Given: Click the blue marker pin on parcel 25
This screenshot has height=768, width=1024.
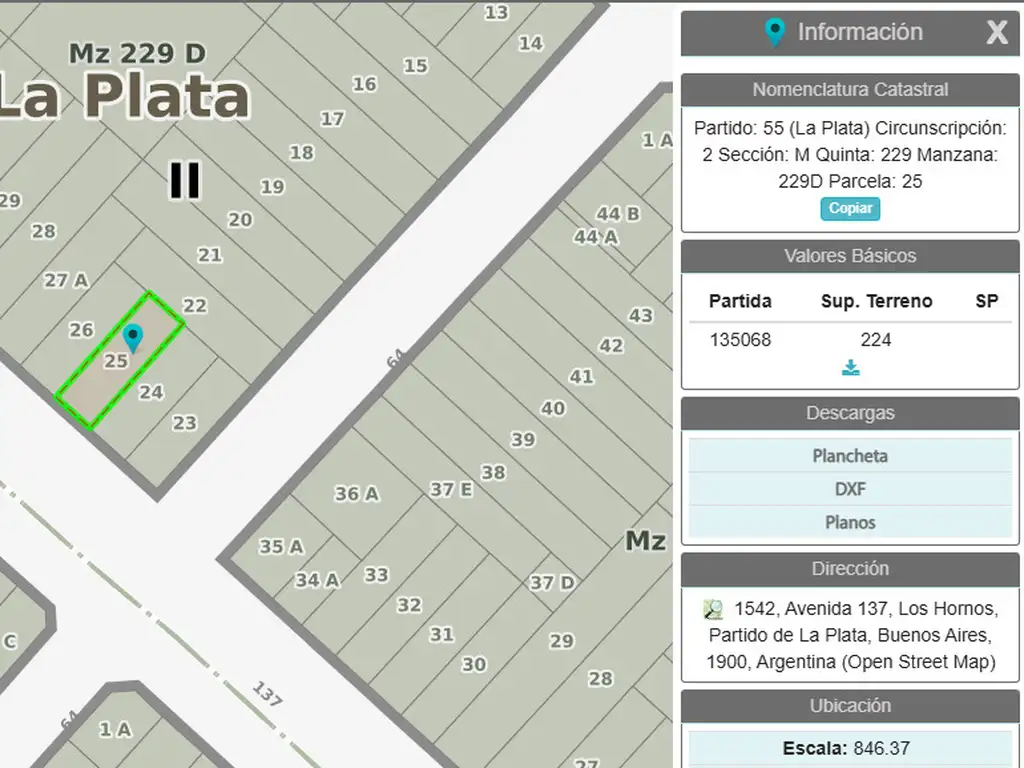Looking at the screenshot, I should (132, 337).
